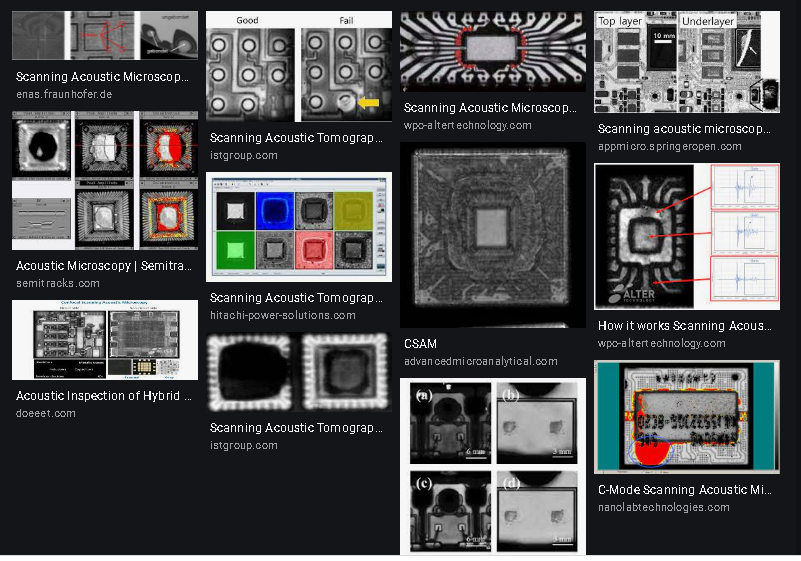This screenshot has height=561, width=801.
Task: Visit wpo-altertechnology.com link under lead frame image
Action: (467, 125)
